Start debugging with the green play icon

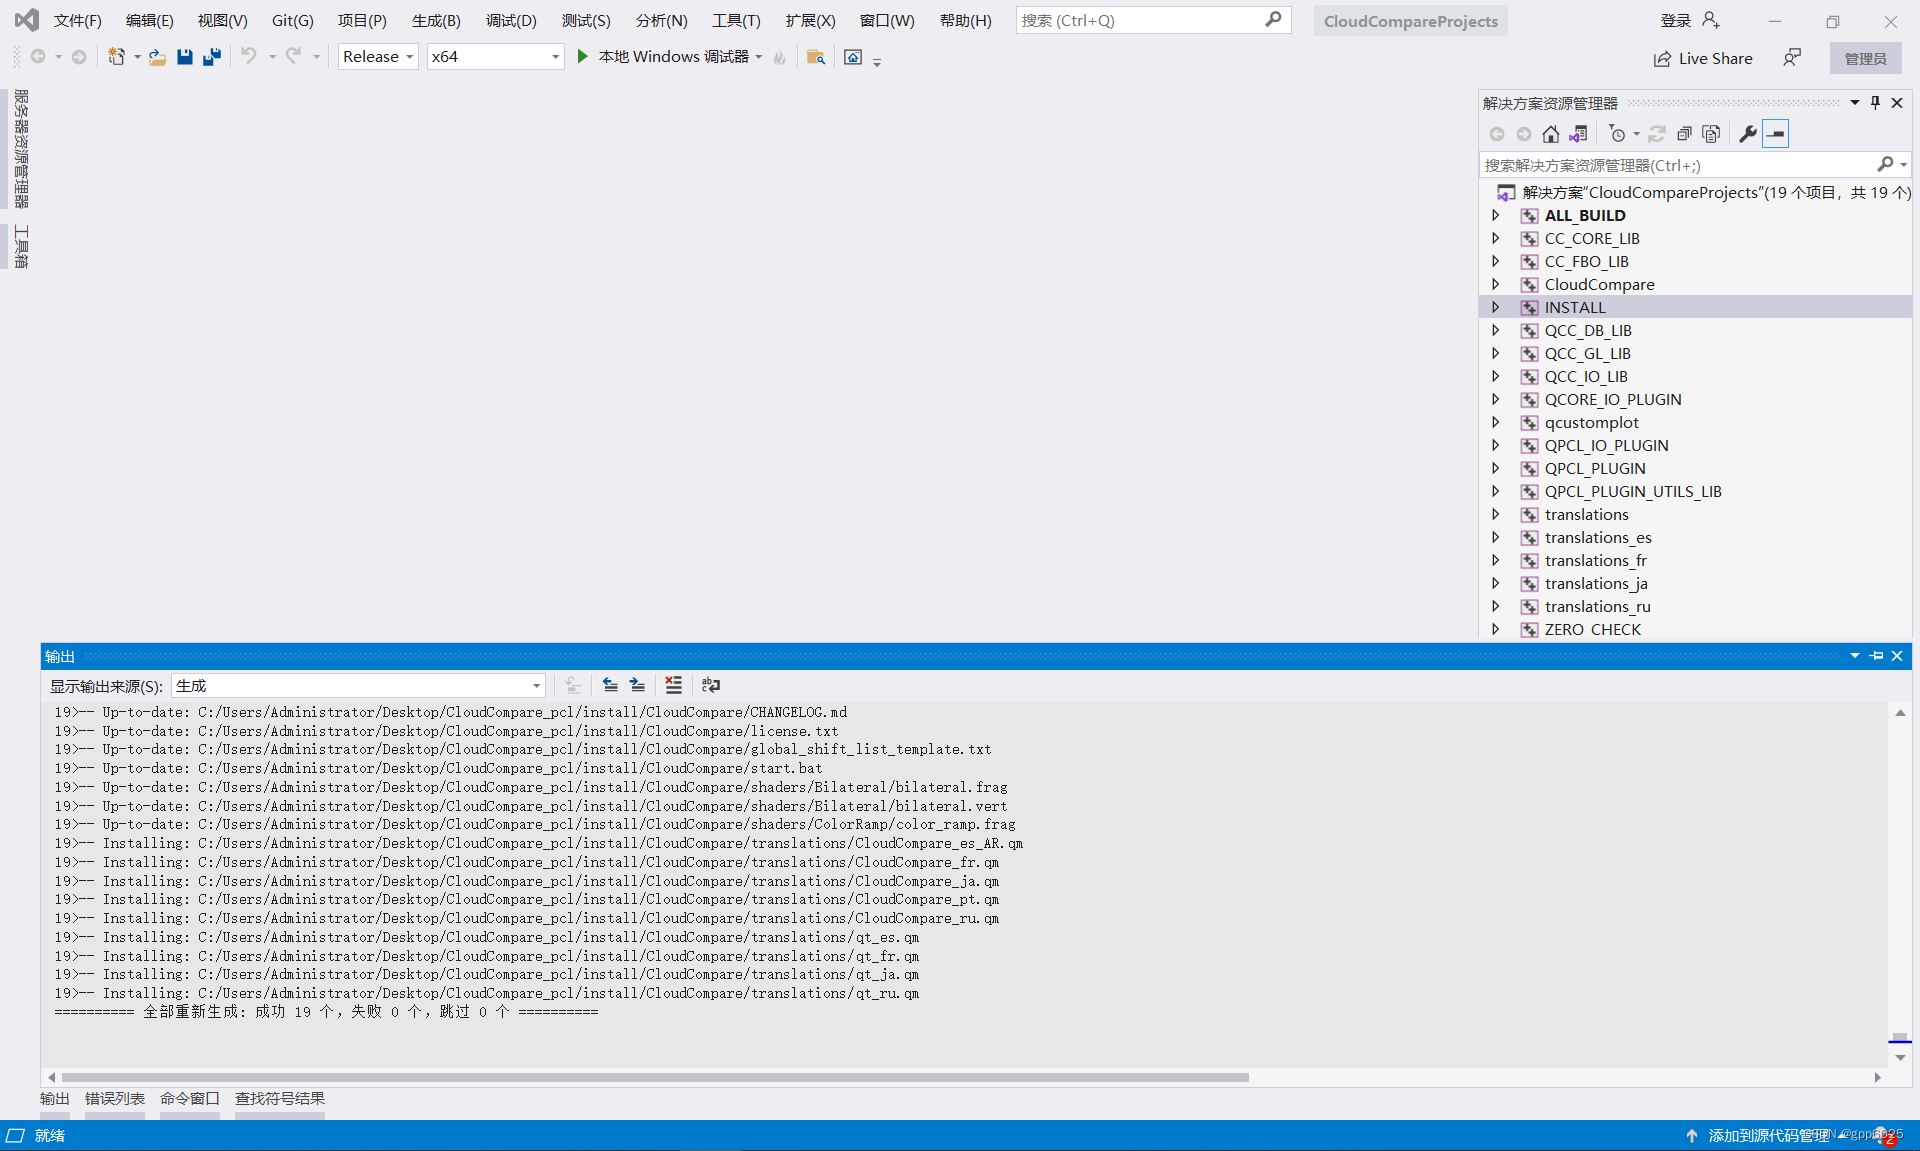point(582,57)
